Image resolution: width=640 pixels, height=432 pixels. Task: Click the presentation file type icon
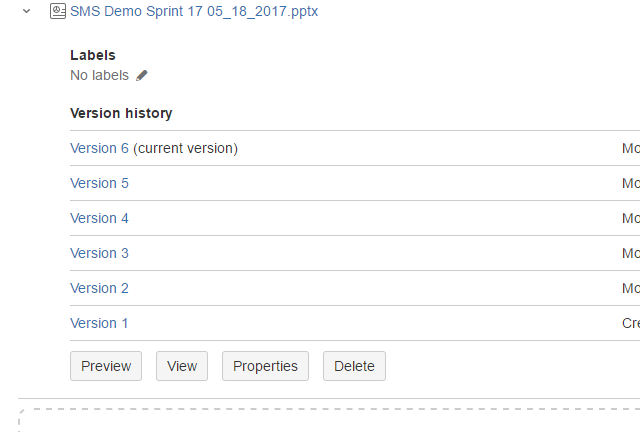pyautogui.click(x=58, y=11)
